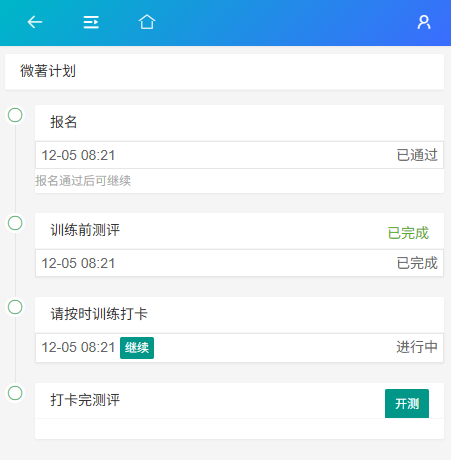The image size is (451, 460).
Task: Go to home via house icon
Action: (x=147, y=22)
